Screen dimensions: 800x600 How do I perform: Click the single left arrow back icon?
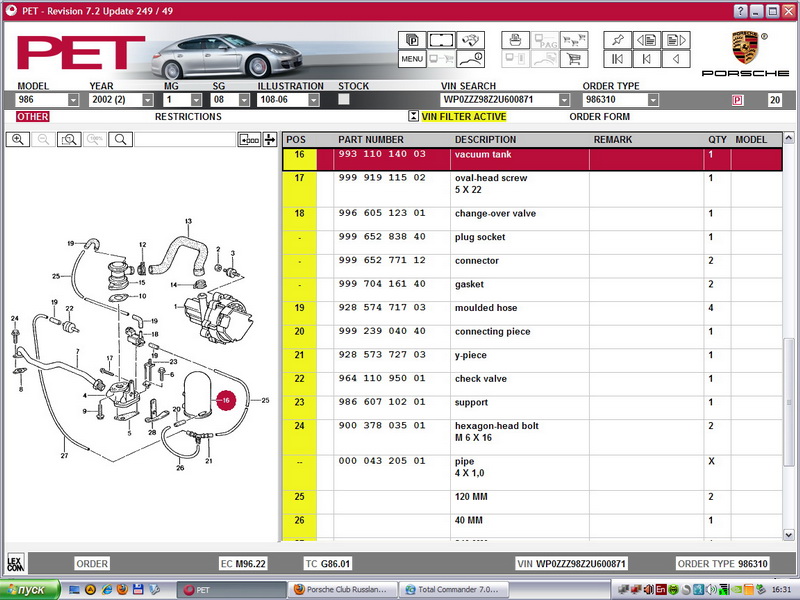coord(677,59)
